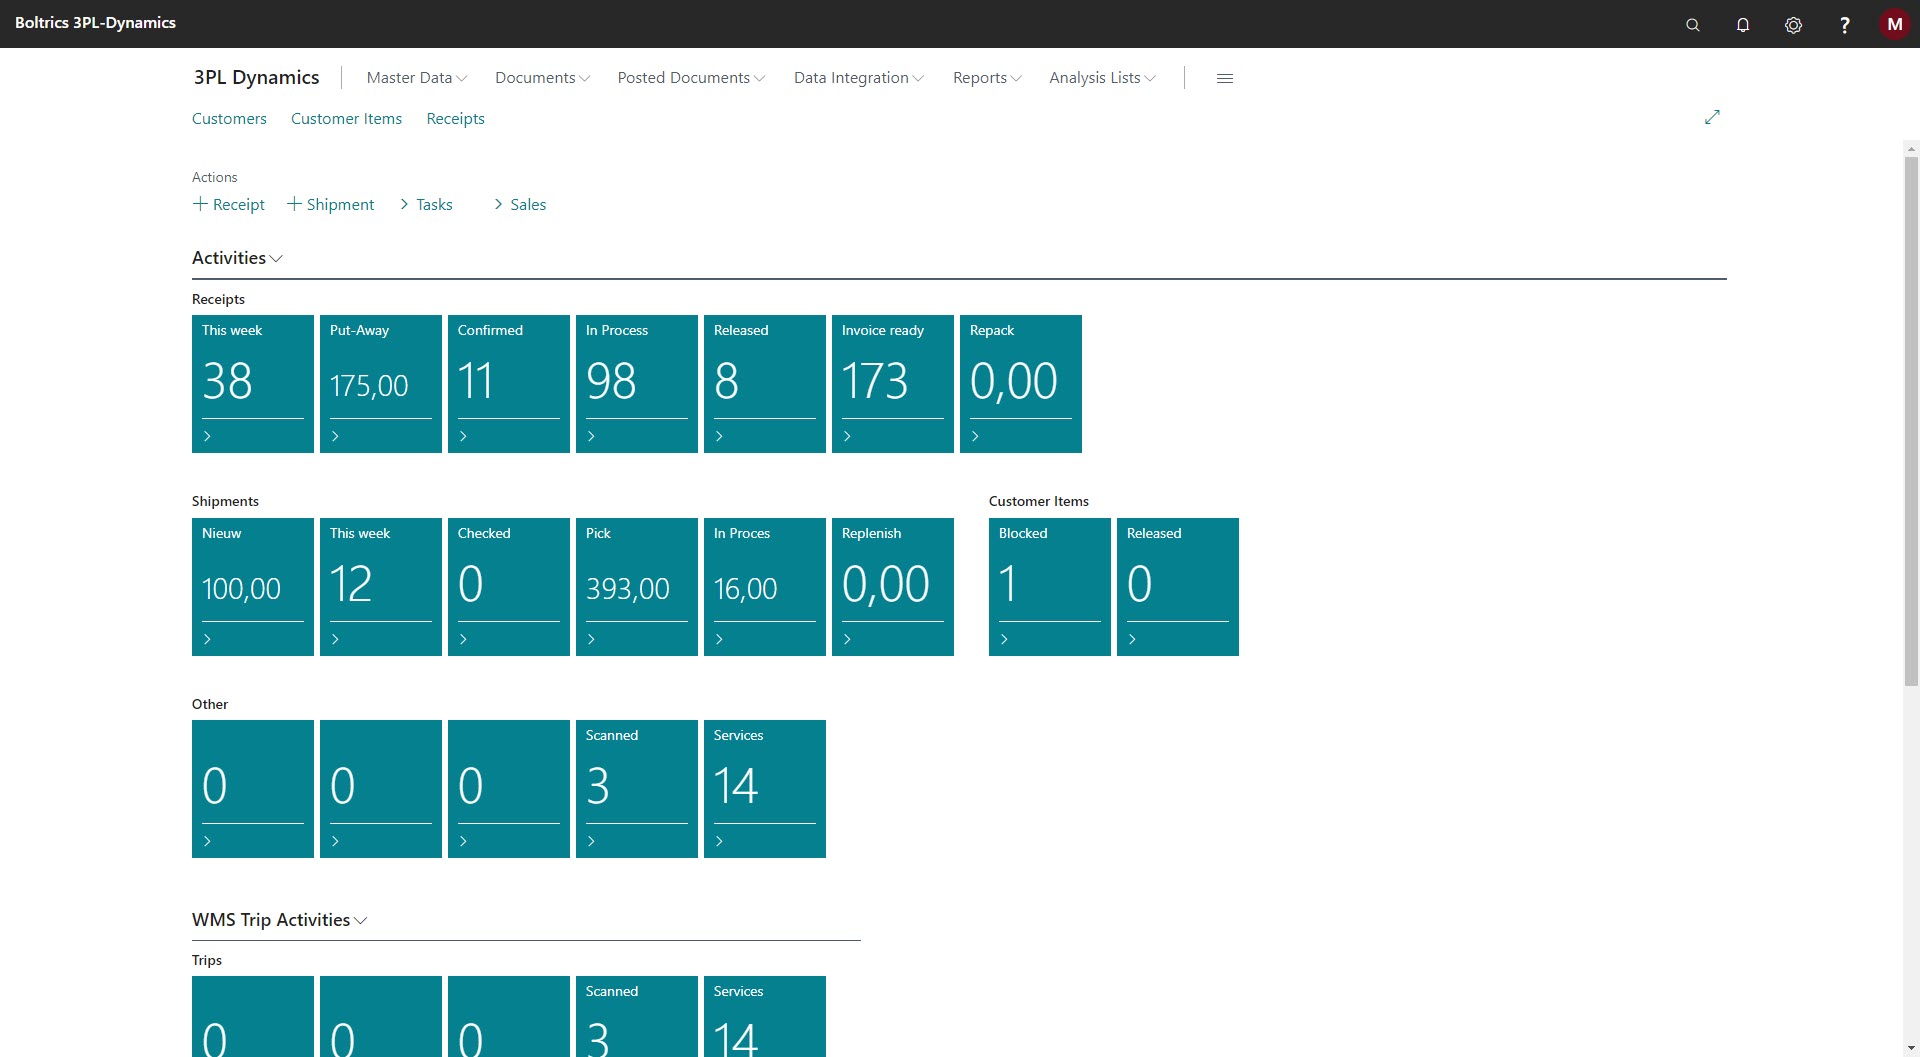
Task: Open the user account menu initial M
Action: click(x=1895, y=24)
